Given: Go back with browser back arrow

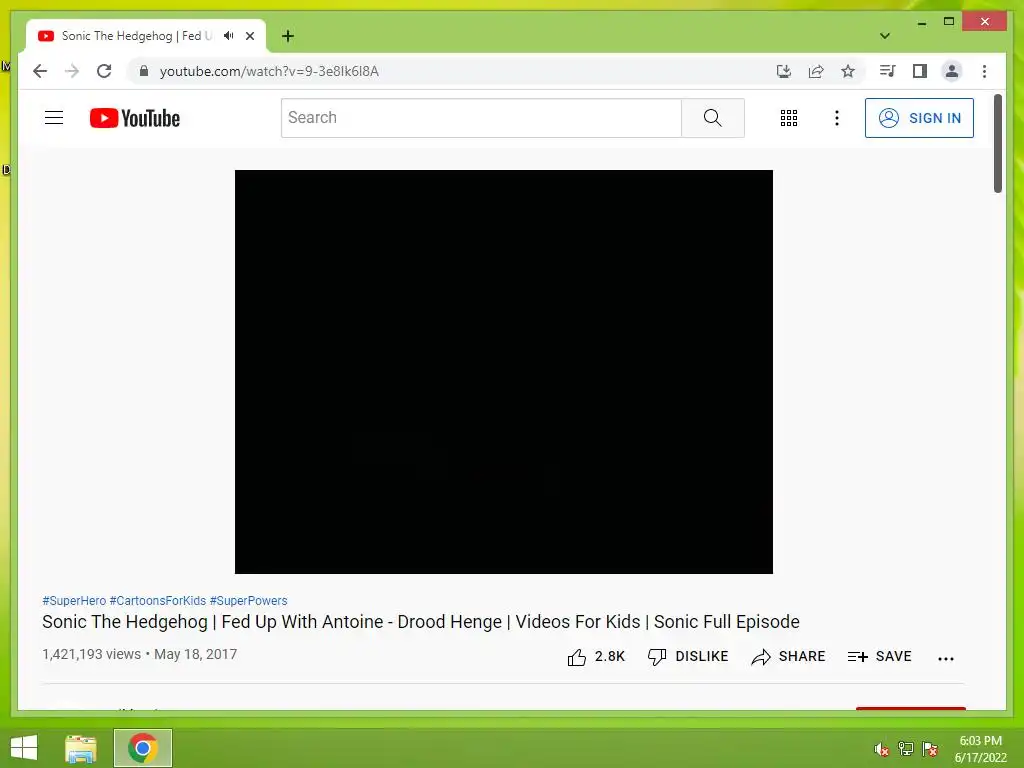Looking at the screenshot, I should coord(40,71).
